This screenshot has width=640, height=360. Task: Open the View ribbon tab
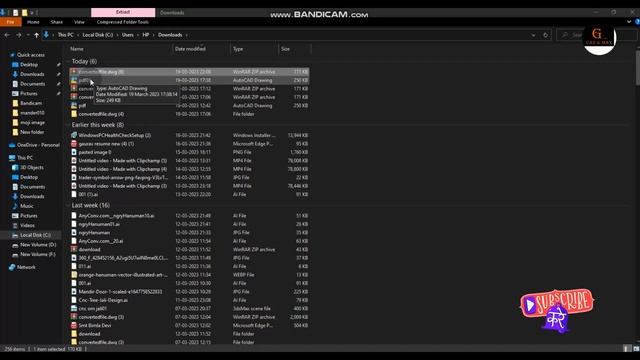(79, 22)
